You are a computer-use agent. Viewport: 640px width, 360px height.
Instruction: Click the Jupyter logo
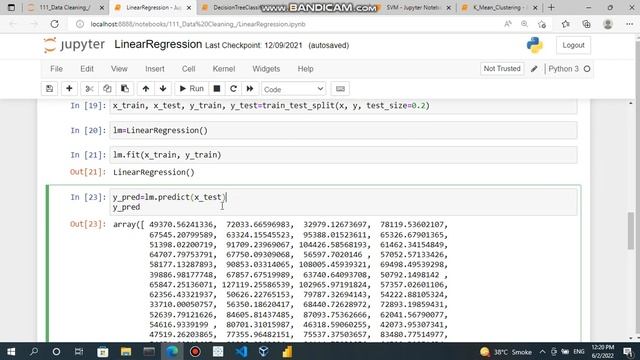click(74, 45)
